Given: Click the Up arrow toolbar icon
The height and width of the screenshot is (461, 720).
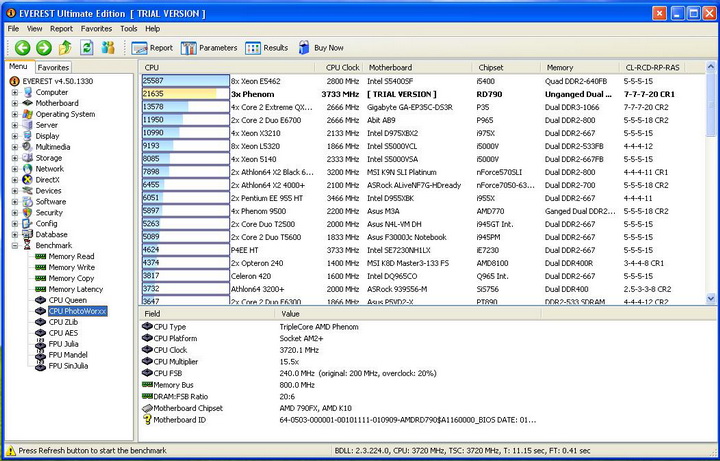Looking at the screenshot, I should tap(65, 47).
